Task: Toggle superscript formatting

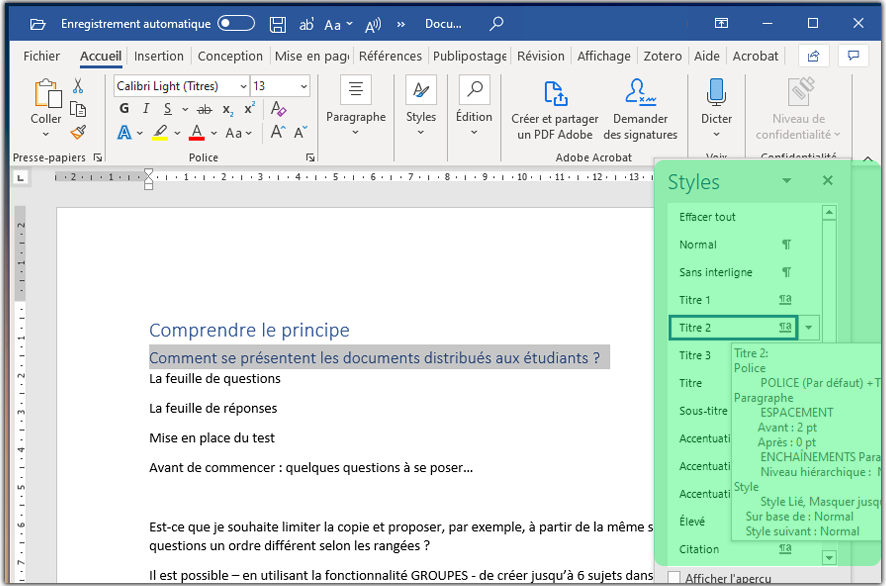Action: [249, 108]
